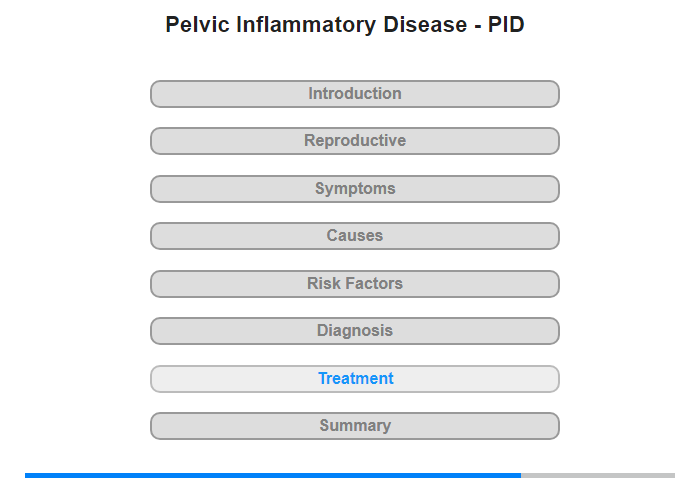Click the Pelvic Inflammatory Disease - PID title
The image size is (700, 480).
pos(345,25)
